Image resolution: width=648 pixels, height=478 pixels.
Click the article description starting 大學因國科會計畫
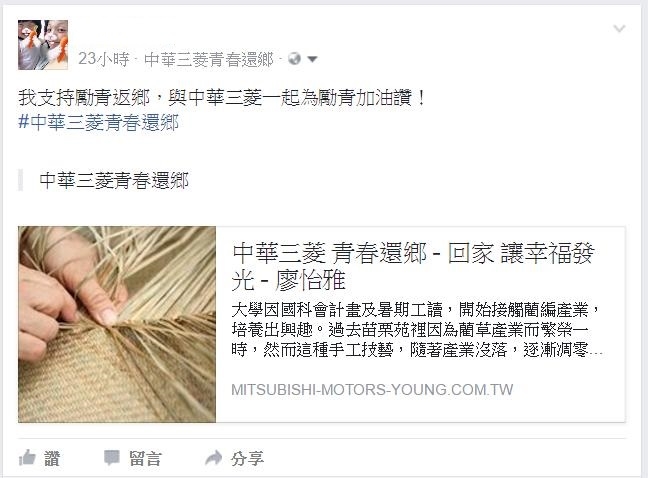[417, 330]
